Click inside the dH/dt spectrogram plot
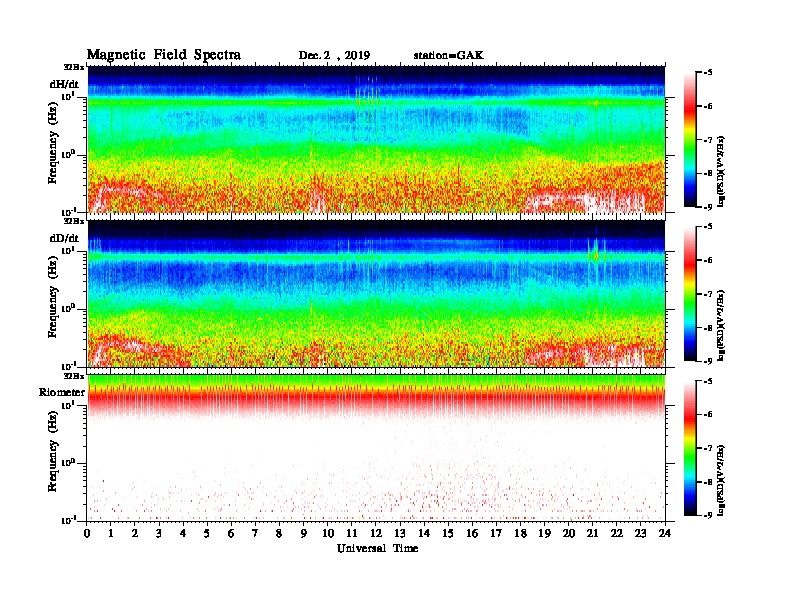The image size is (792, 612). (376, 139)
